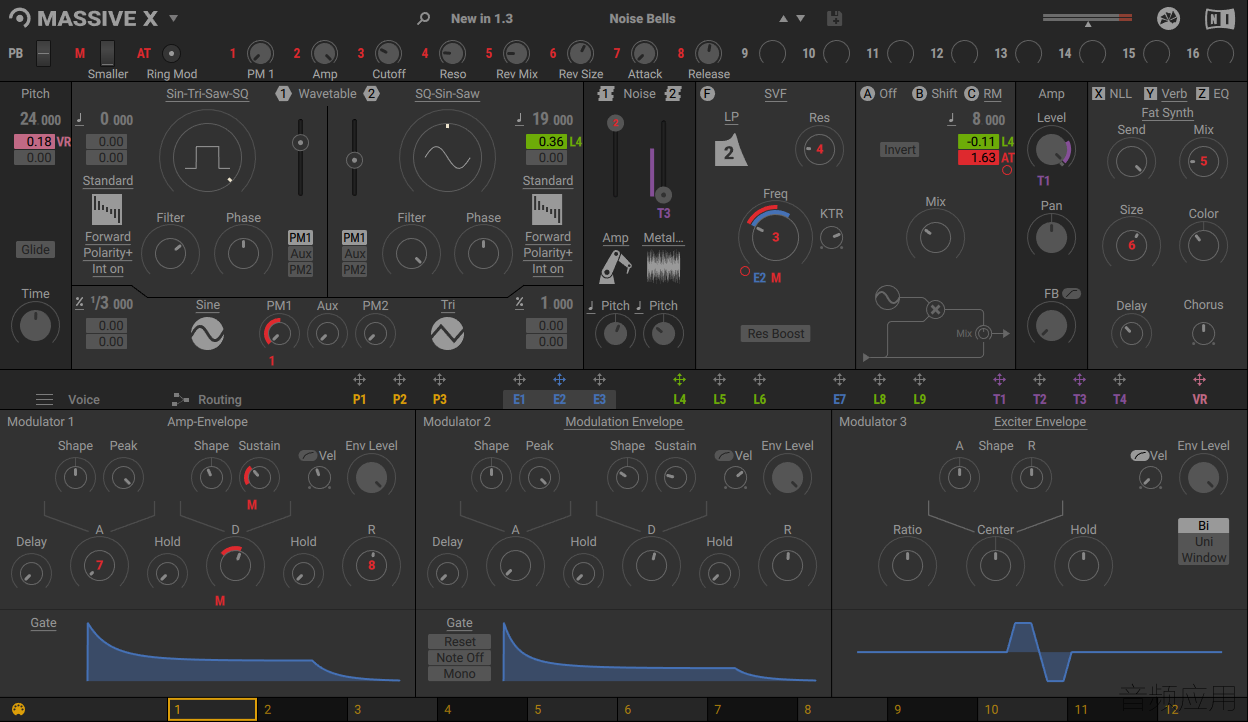This screenshot has width=1248, height=722.
Task: Click the Noise Bells preset name
Action: tap(642, 18)
